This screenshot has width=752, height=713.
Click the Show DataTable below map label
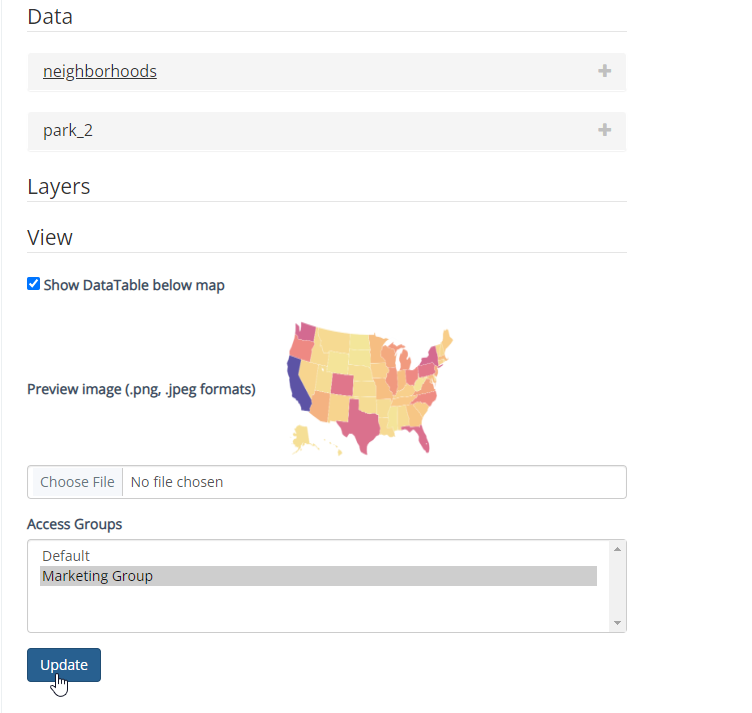pyautogui.click(x=134, y=285)
